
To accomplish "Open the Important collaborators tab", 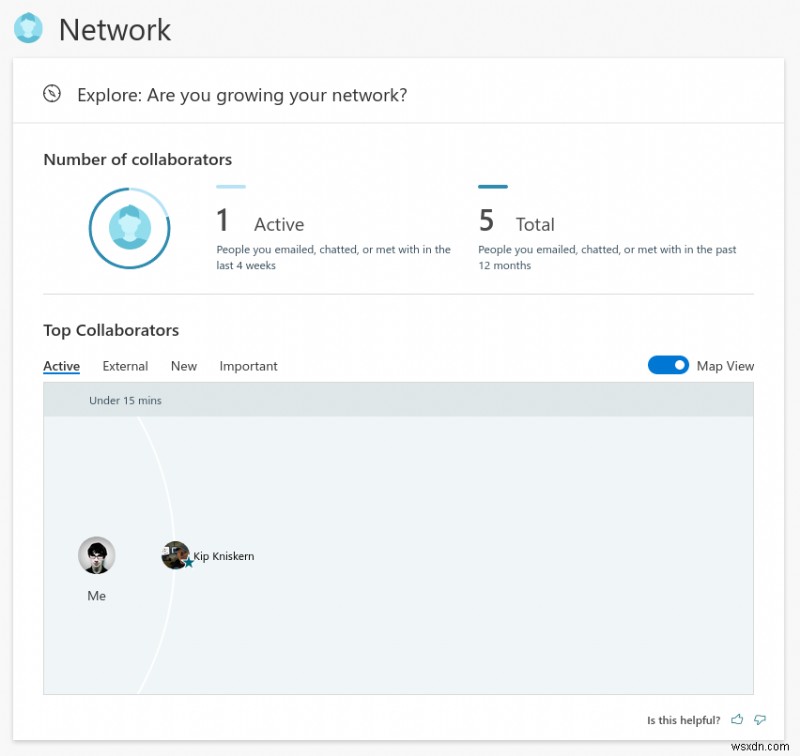I will click(248, 366).
